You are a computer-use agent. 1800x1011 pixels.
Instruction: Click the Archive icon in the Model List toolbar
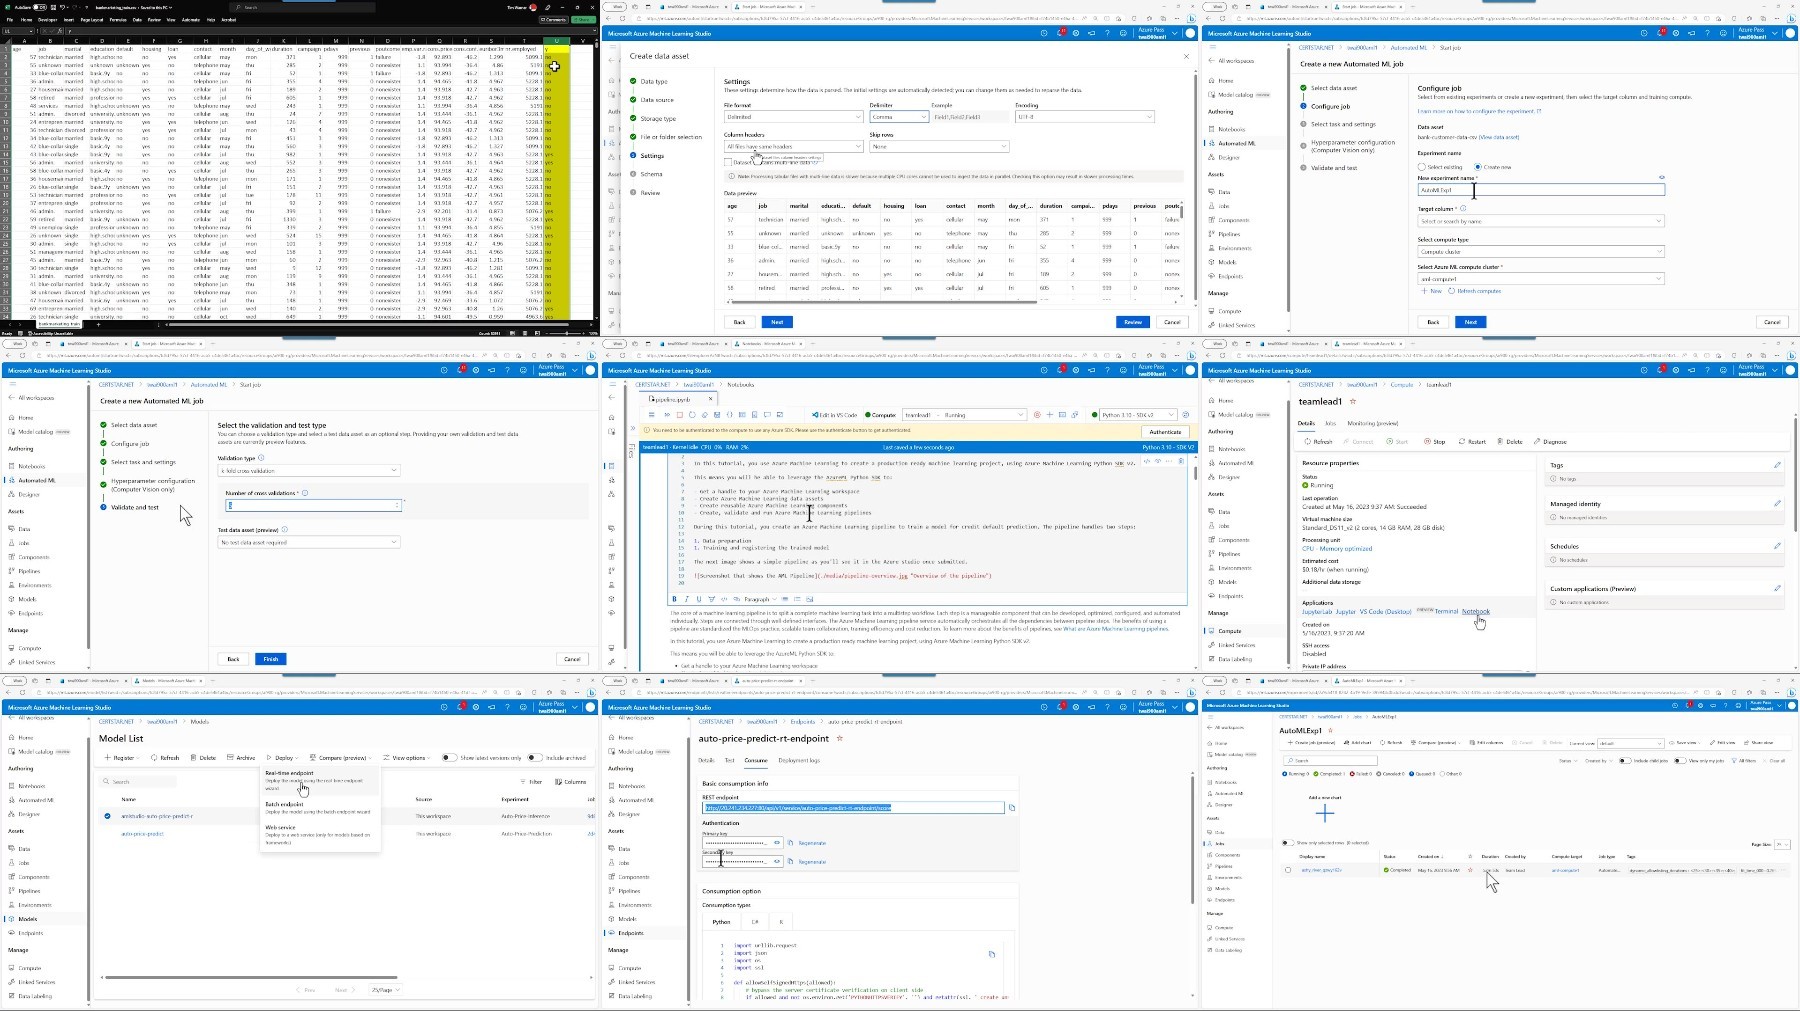point(230,758)
